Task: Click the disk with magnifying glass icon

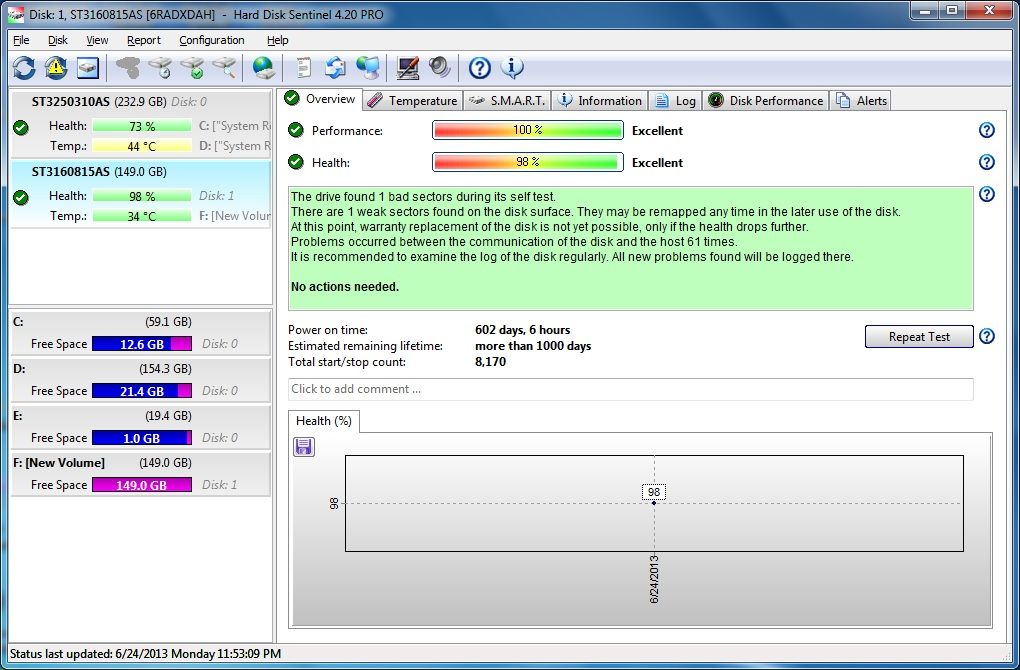Action: tap(224, 68)
